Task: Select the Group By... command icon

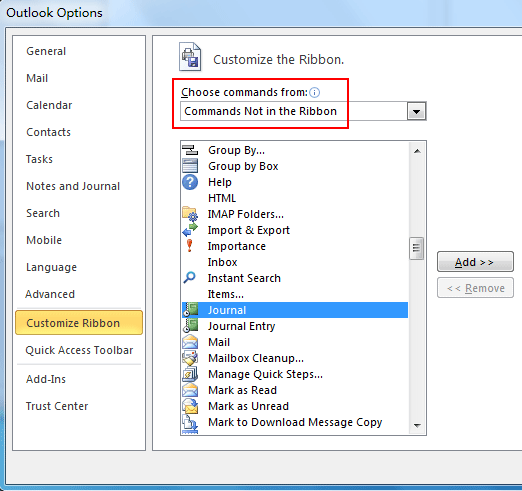Action: pyautogui.click(x=190, y=150)
